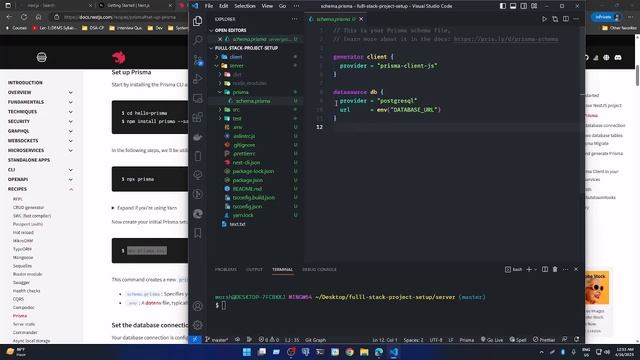
Task: Open Explorer panel ellipsis actions
Action: [x=294, y=19]
